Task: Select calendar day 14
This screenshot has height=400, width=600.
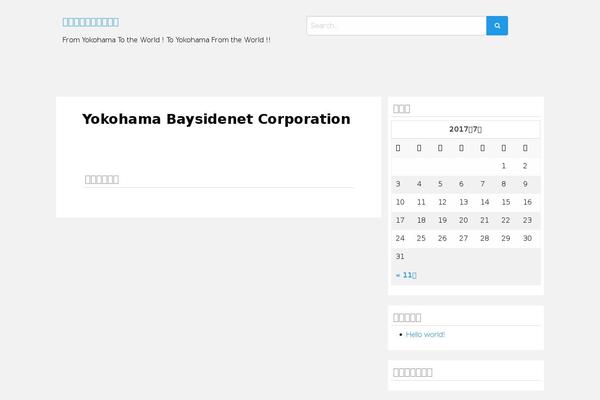Action: tap(485, 202)
